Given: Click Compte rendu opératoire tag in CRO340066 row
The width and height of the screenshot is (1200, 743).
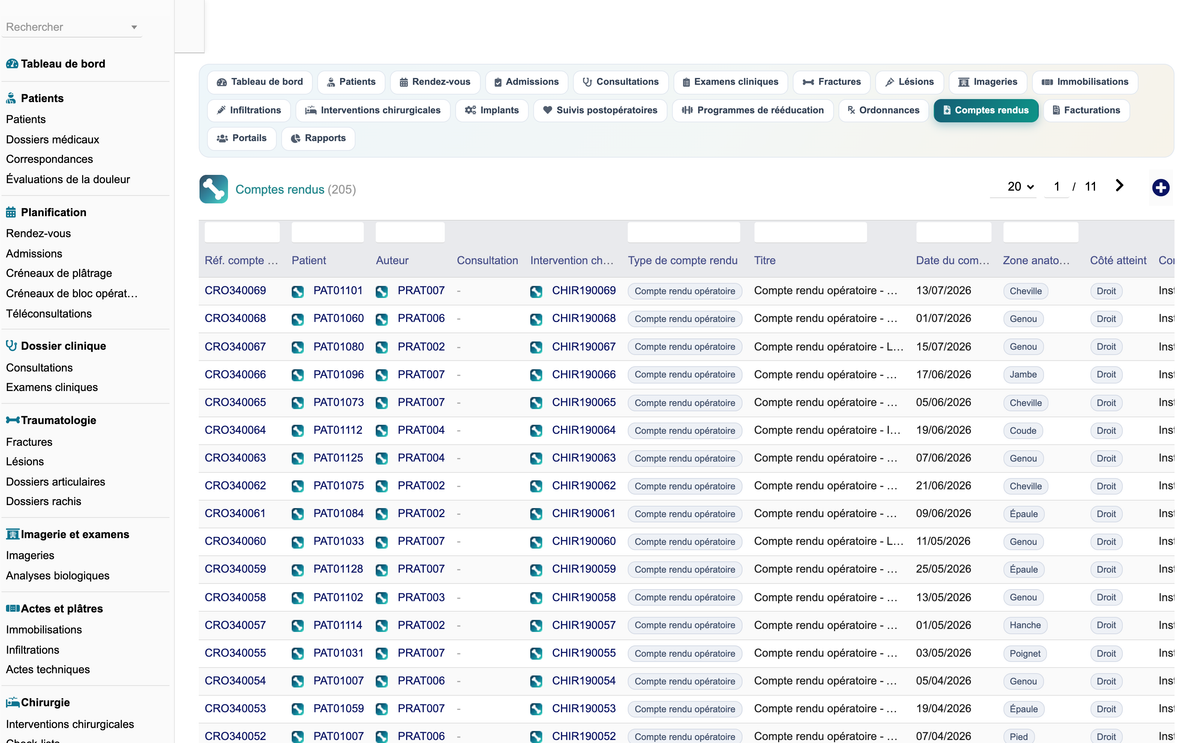Looking at the screenshot, I should [685, 375].
